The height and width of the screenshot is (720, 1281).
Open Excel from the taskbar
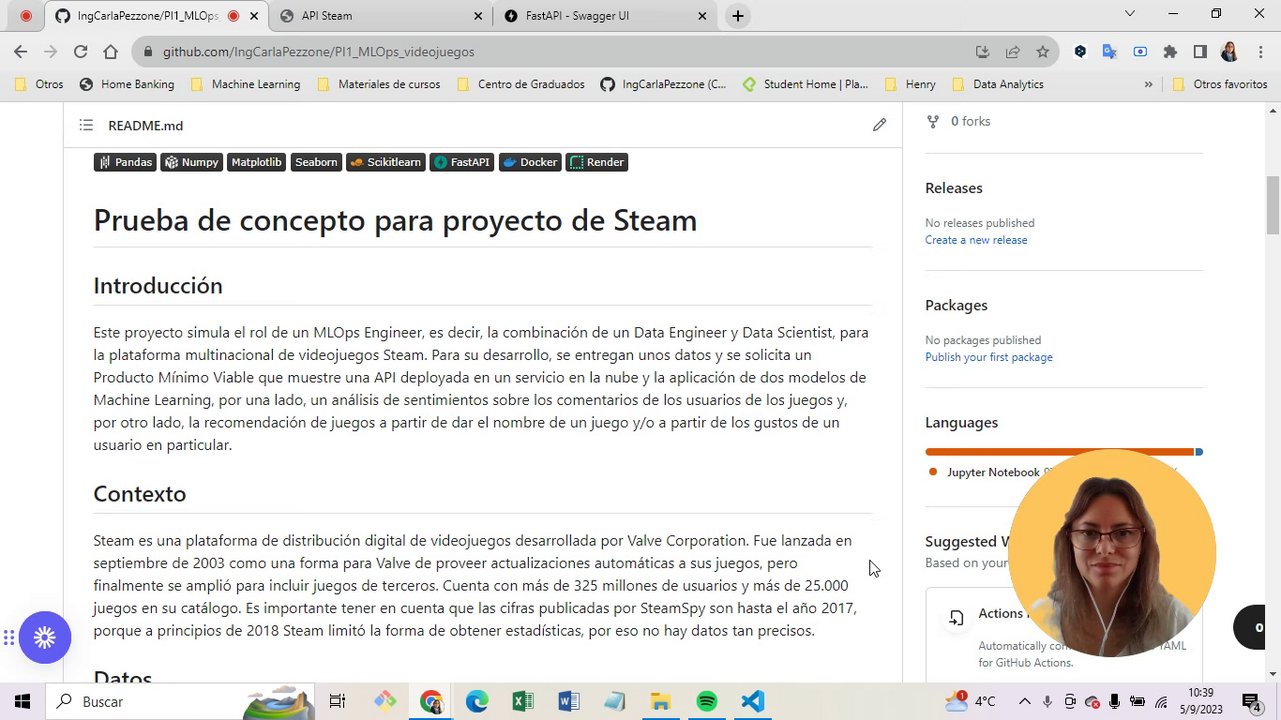pos(522,701)
